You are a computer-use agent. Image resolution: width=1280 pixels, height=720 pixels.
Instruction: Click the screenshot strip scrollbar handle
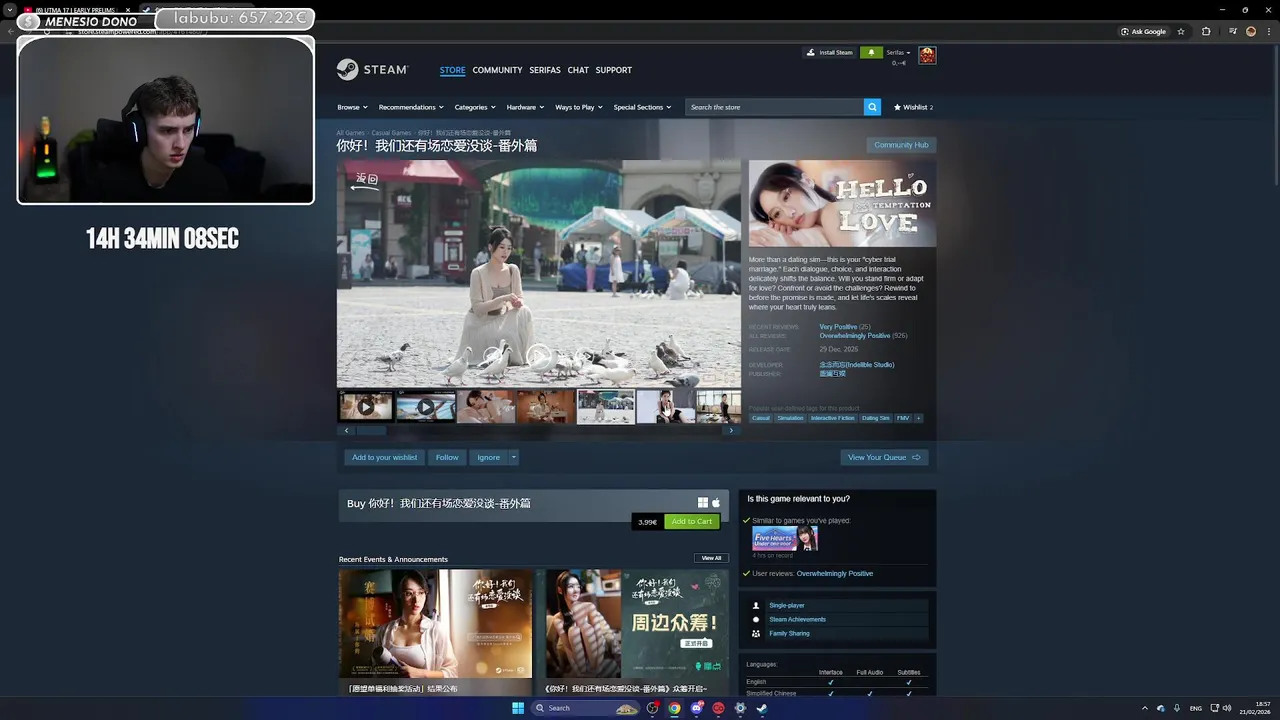(x=371, y=430)
